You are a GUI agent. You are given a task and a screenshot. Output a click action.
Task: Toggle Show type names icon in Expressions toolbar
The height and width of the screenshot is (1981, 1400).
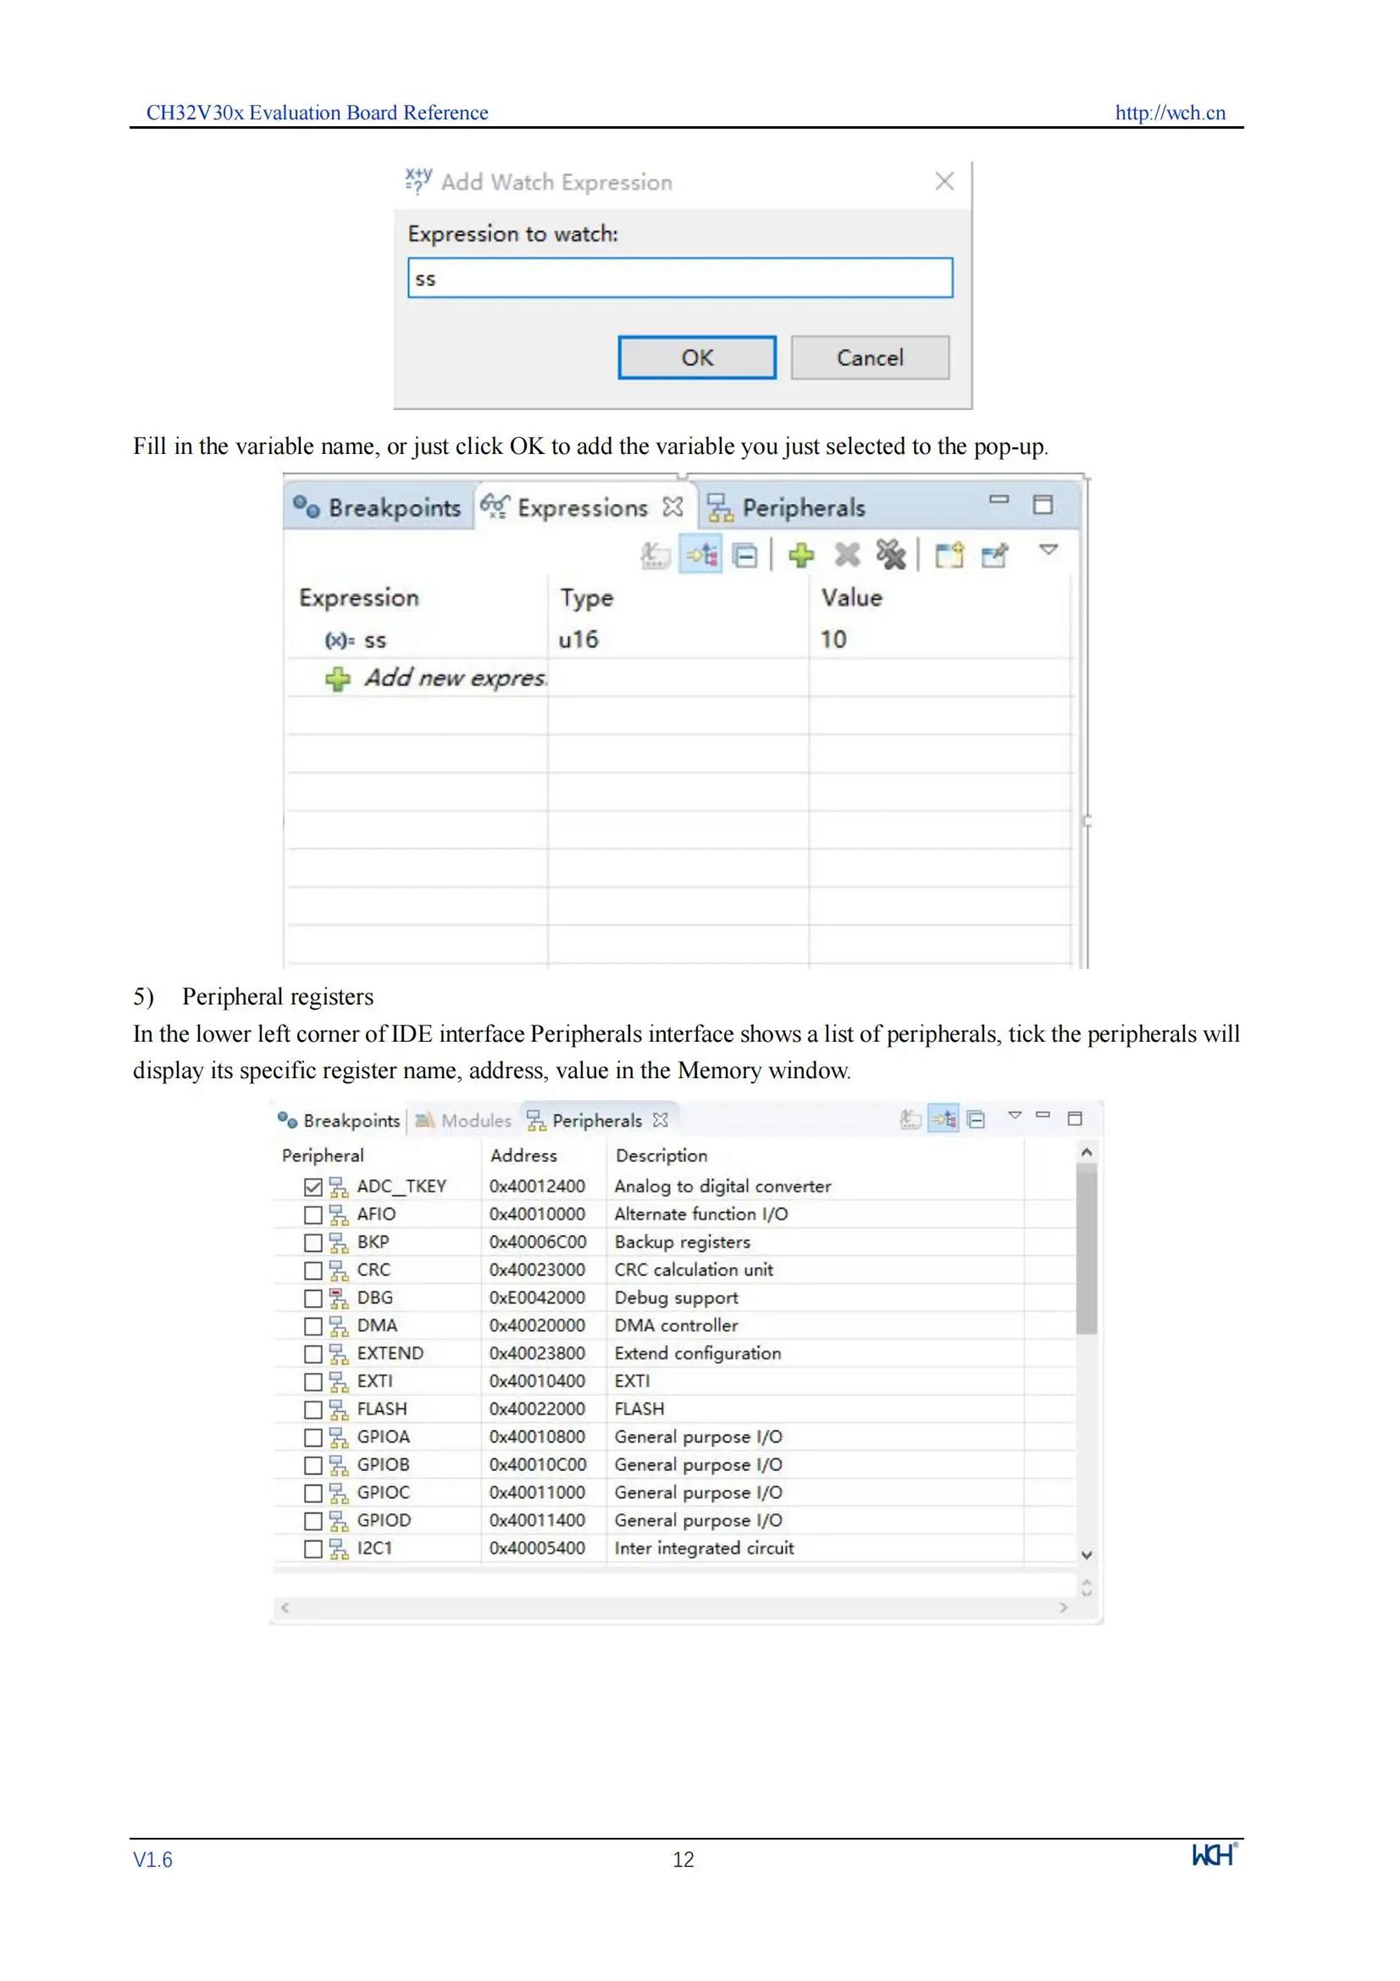(655, 554)
